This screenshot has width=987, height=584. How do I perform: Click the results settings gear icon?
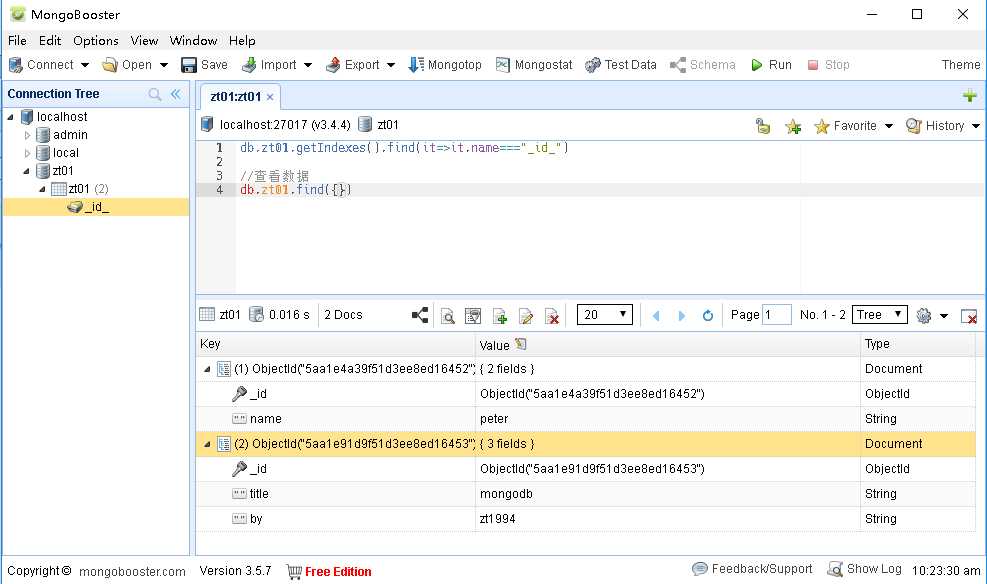click(x=923, y=315)
